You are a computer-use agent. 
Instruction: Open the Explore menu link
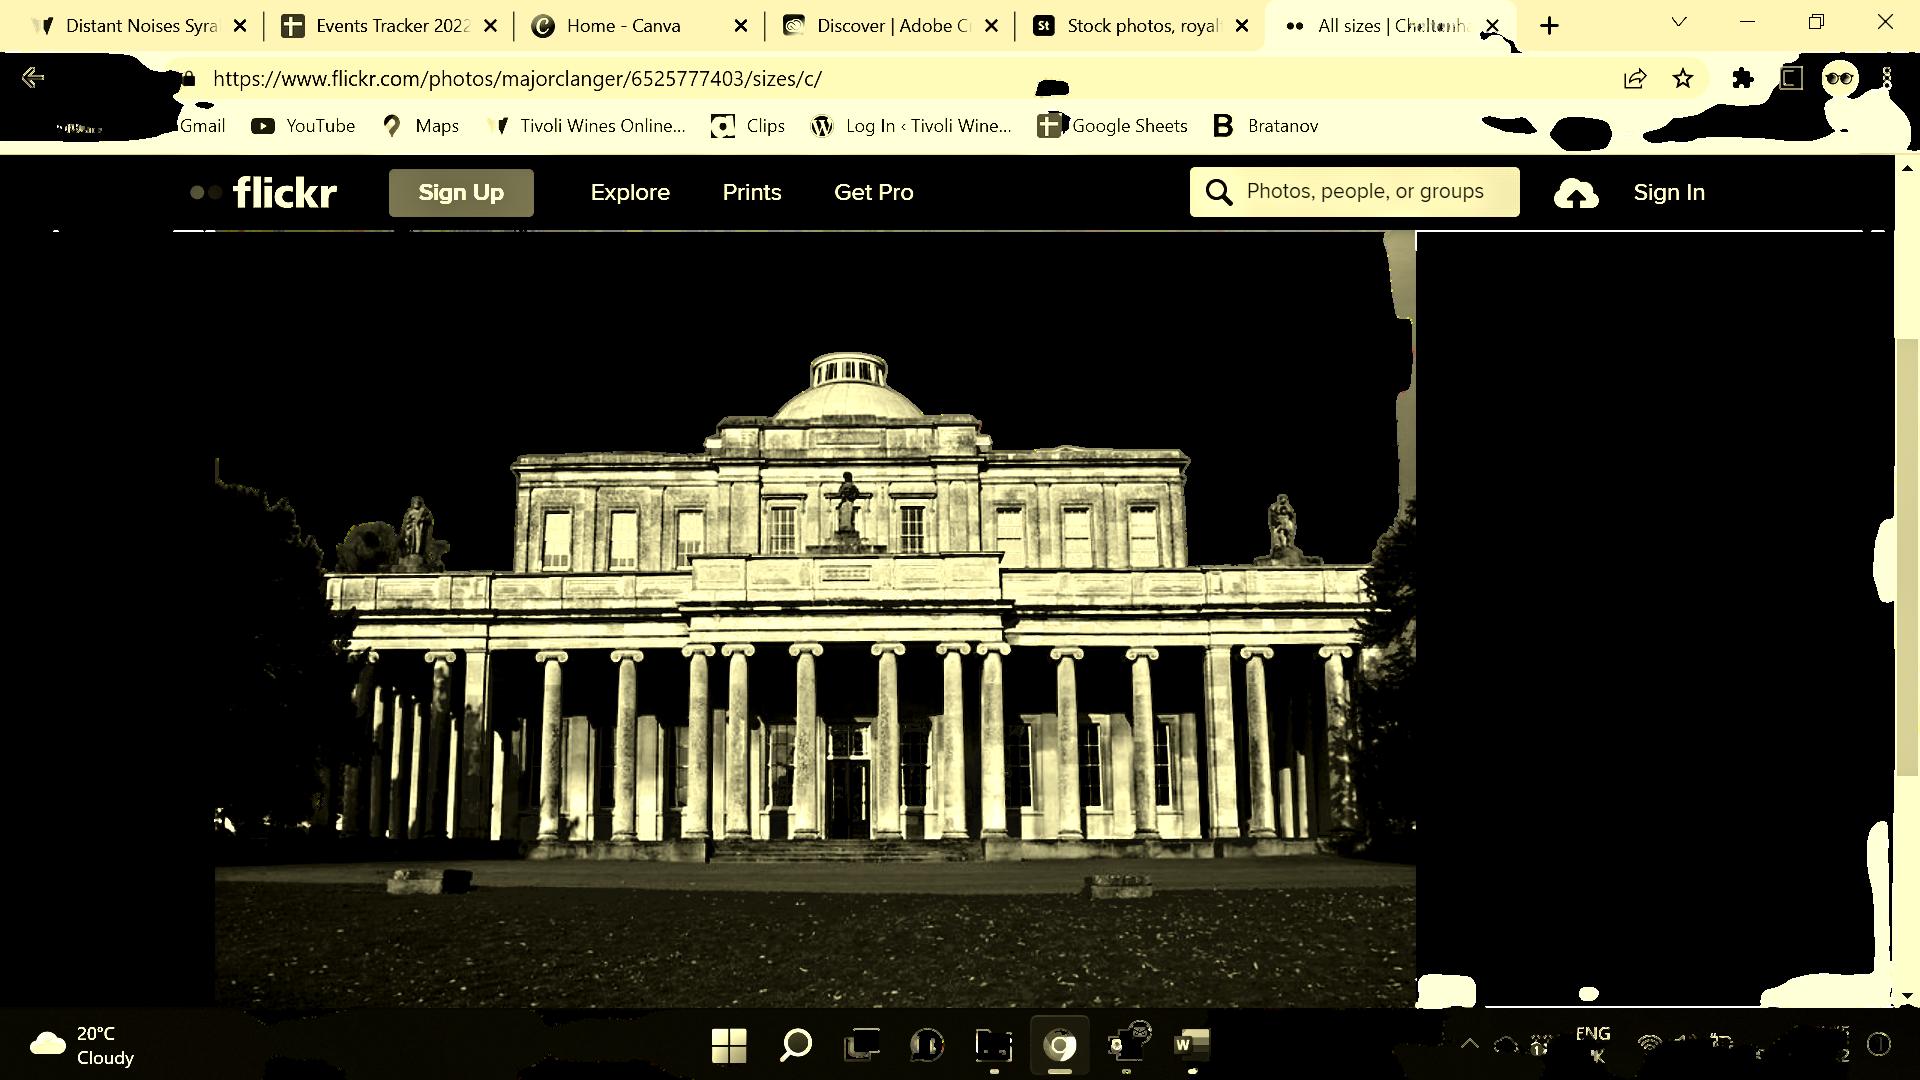pyautogui.click(x=630, y=192)
